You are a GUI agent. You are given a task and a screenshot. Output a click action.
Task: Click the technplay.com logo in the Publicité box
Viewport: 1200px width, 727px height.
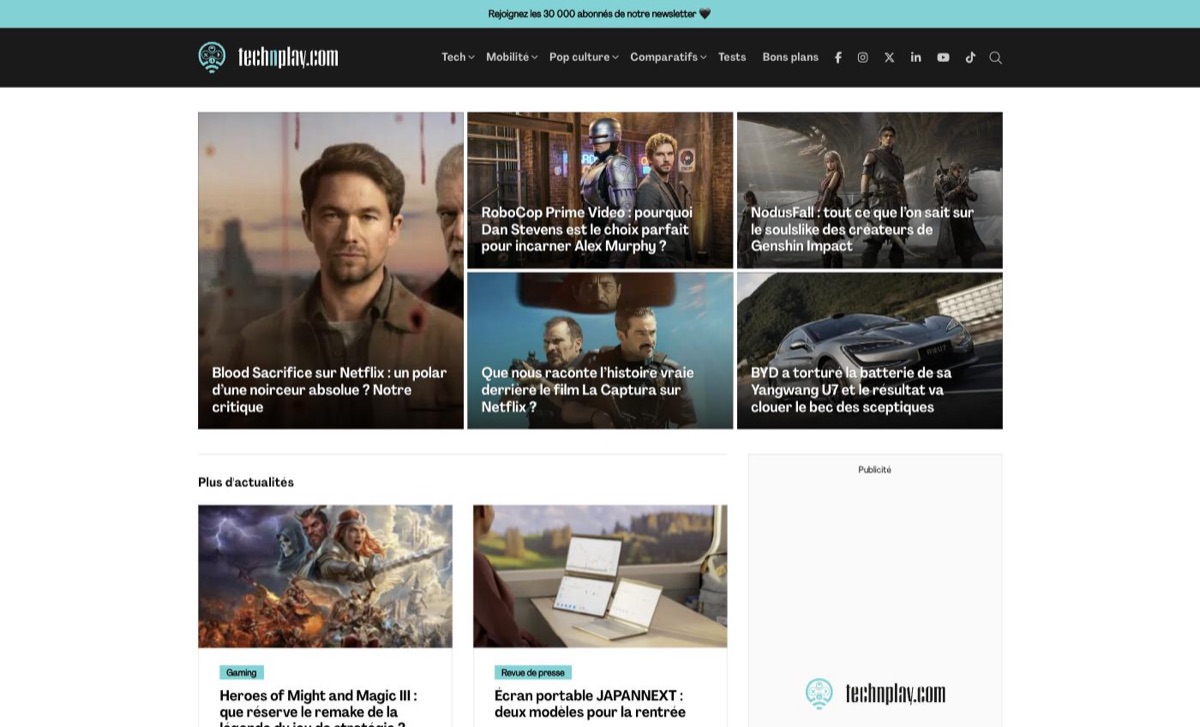(x=875, y=693)
